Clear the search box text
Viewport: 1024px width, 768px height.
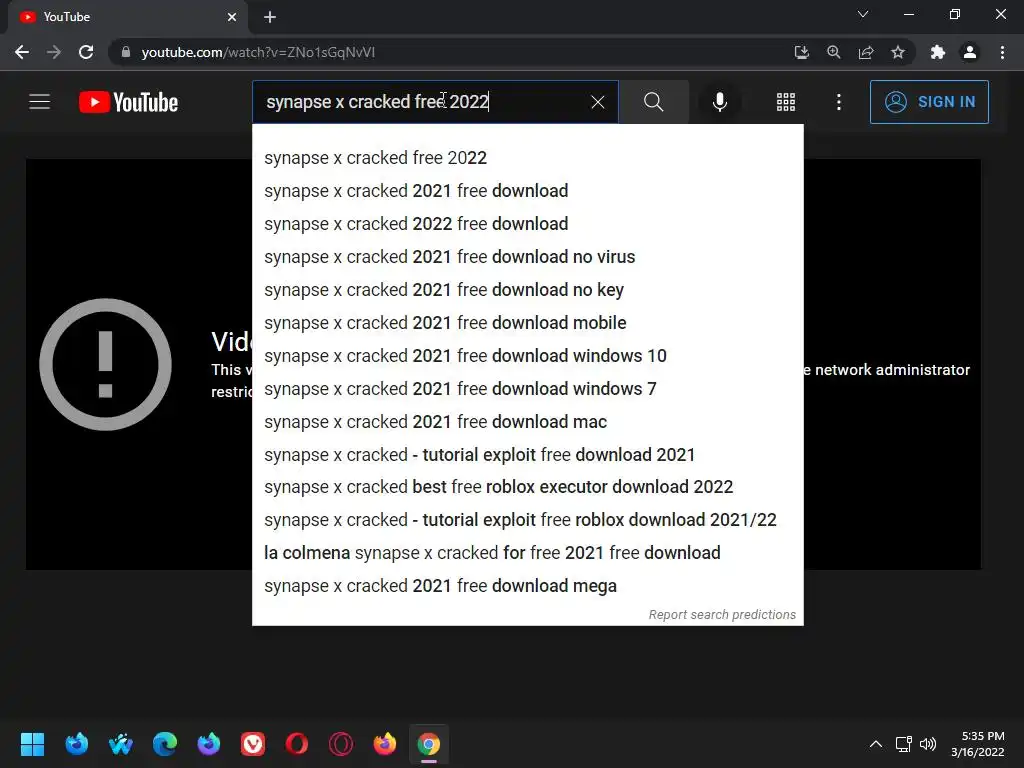click(x=598, y=102)
